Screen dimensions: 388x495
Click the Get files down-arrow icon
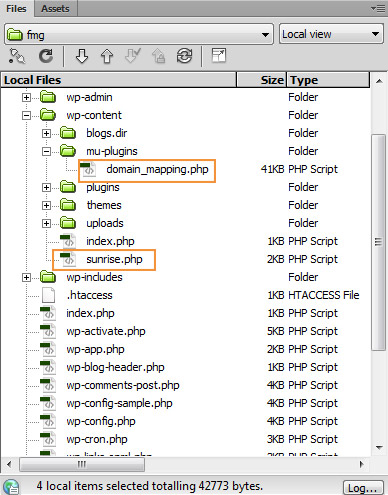[82, 56]
